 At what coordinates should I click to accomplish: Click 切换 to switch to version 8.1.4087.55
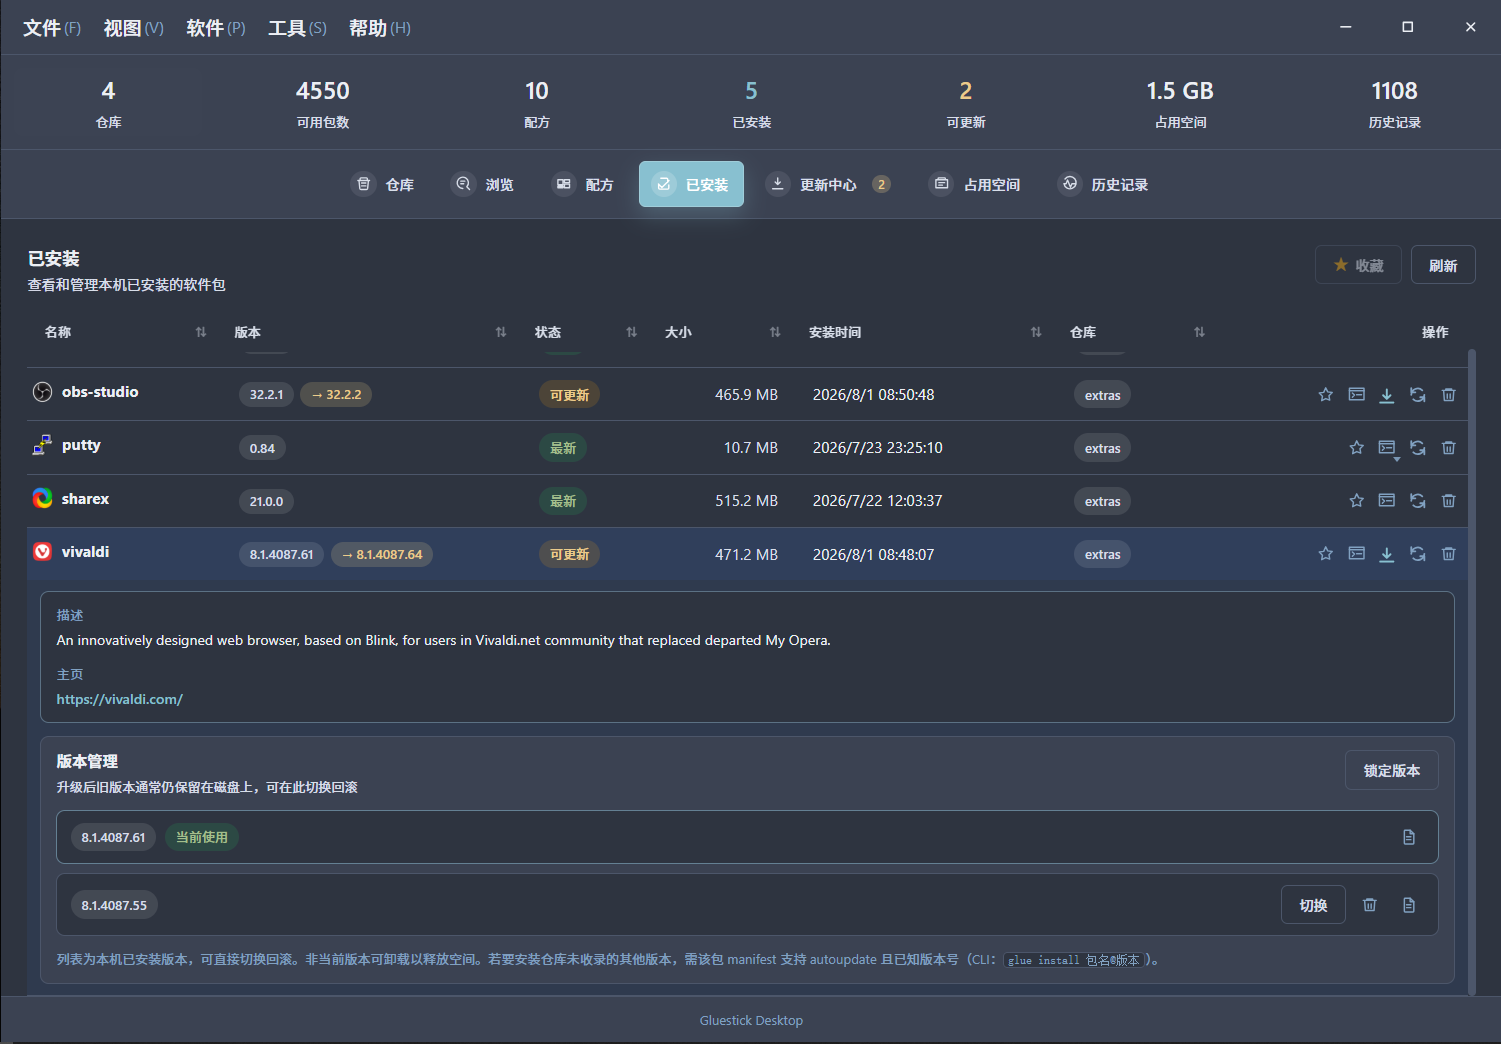pyautogui.click(x=1313, y=905)
